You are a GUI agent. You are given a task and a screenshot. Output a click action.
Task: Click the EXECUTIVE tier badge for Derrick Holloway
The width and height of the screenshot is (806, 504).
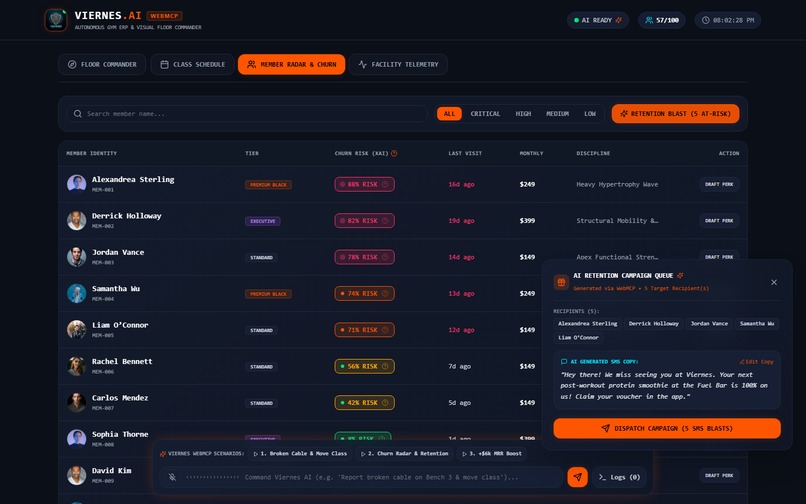(263, 221)
